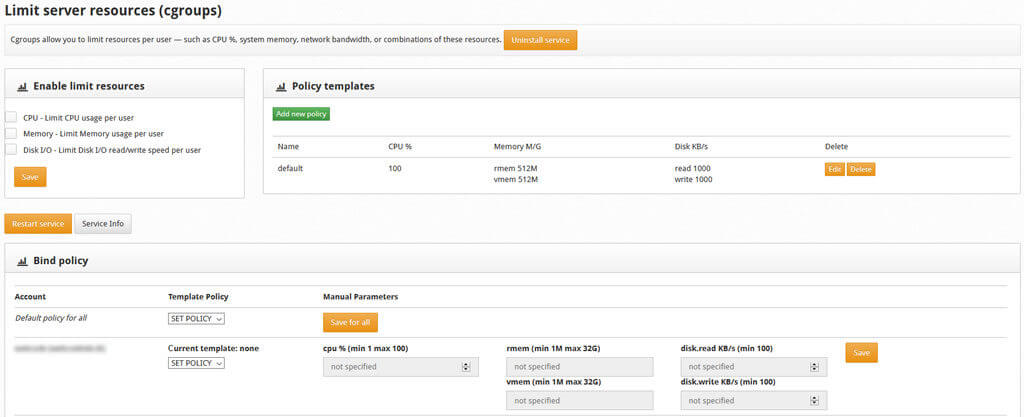Save the enabled limit resources settings
This screenshot has width=1024, height=417.
coord(30,177)
